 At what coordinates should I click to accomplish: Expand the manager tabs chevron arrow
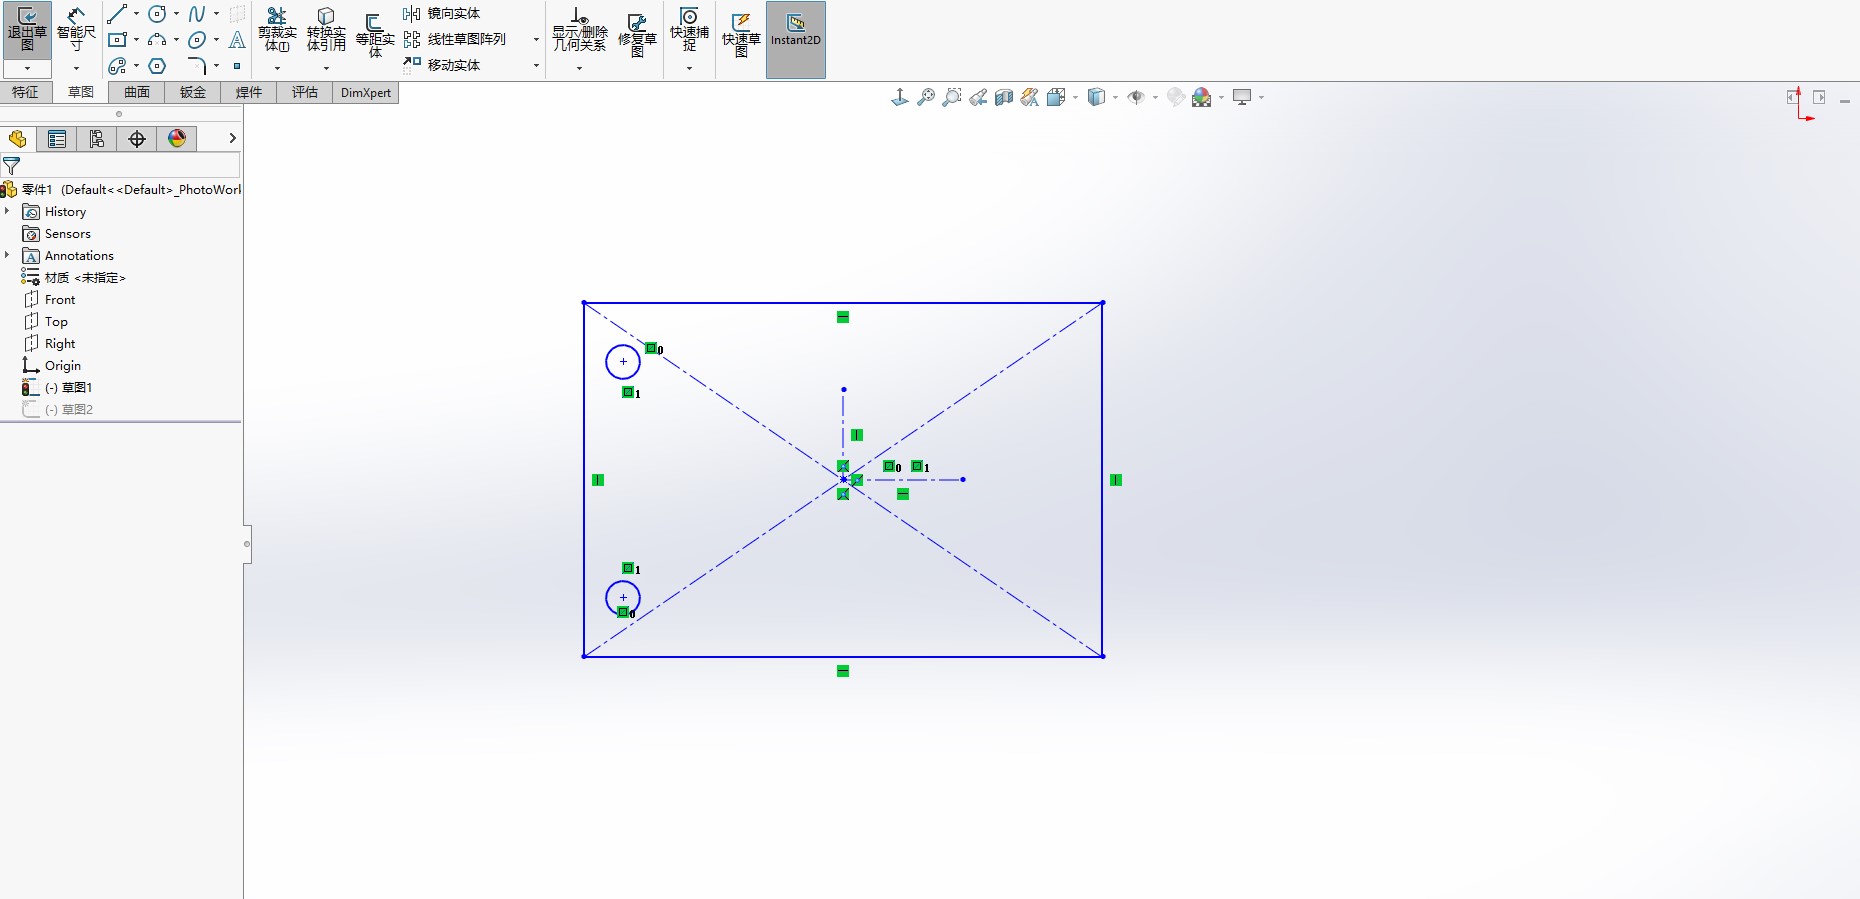coord(232,138)
